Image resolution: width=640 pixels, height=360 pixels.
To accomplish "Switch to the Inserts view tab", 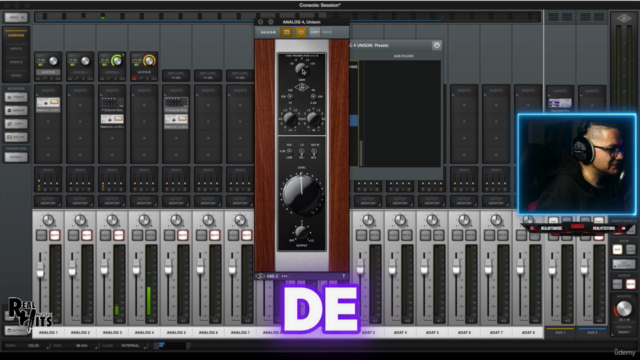I will pyautogui.click(x=16, y=62).
